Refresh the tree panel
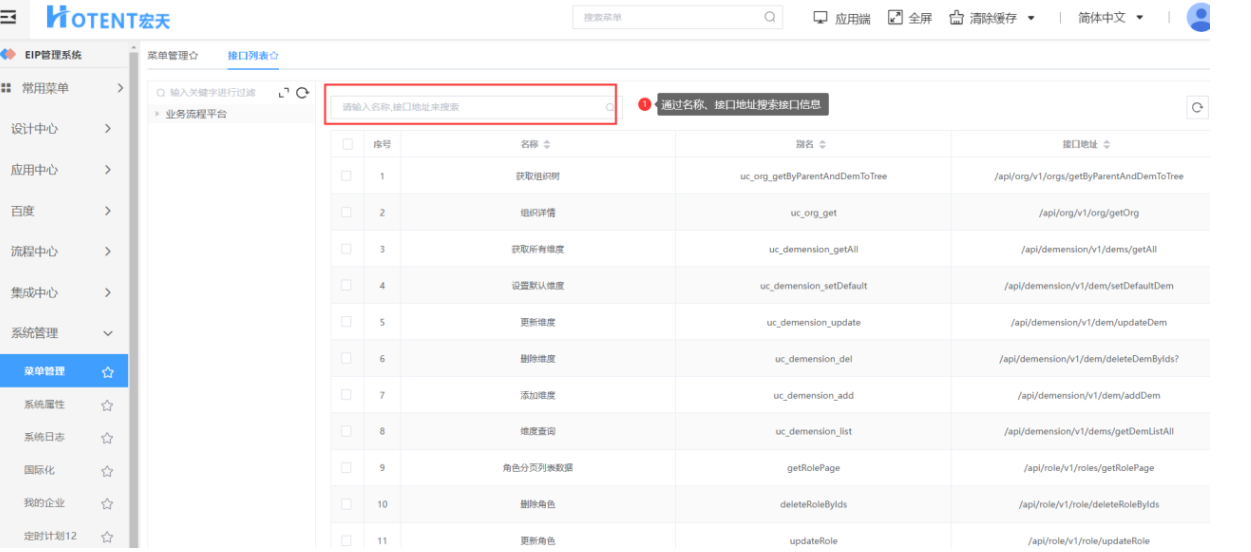This screenshot has height=552, width=1251. click(302, 92)
